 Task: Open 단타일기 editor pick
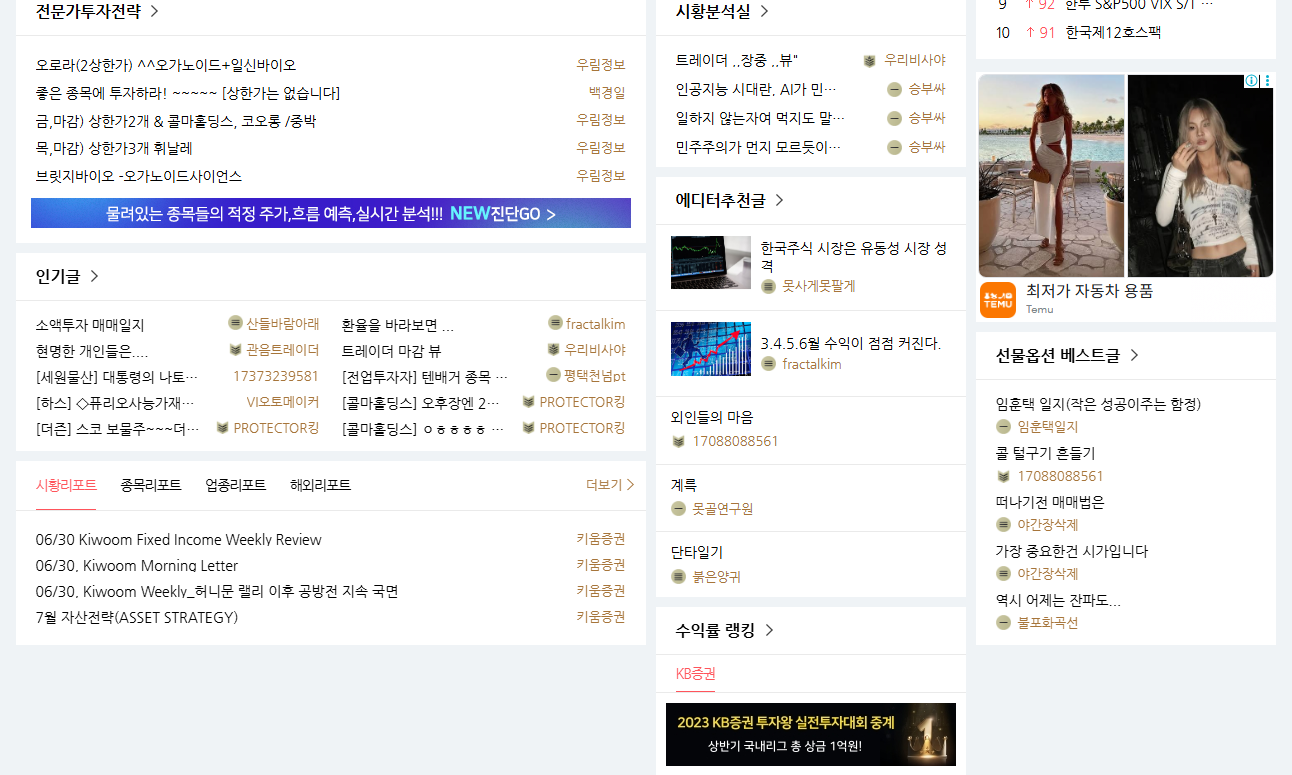coord(697,552)
